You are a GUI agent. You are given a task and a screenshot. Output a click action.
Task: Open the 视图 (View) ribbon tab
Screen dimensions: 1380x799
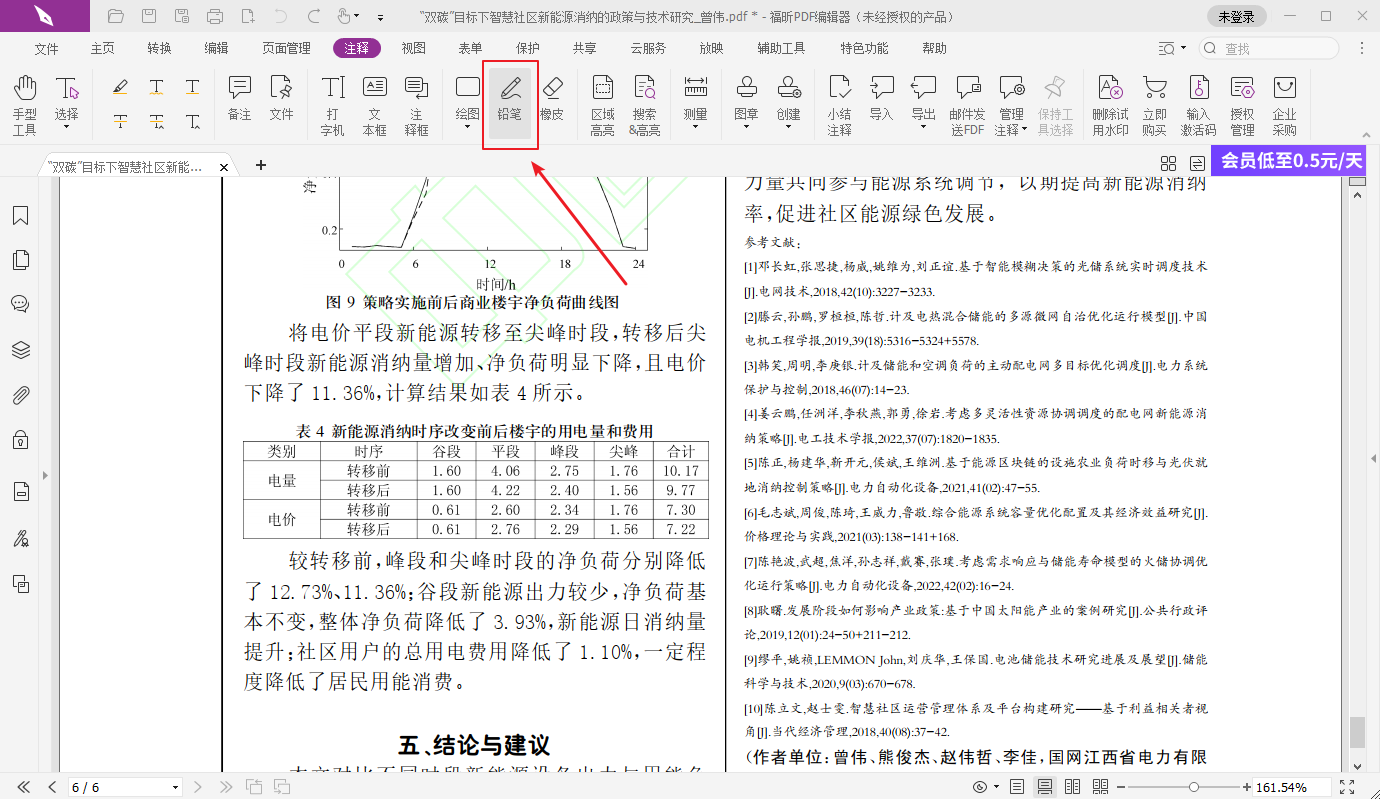(413, 48)
